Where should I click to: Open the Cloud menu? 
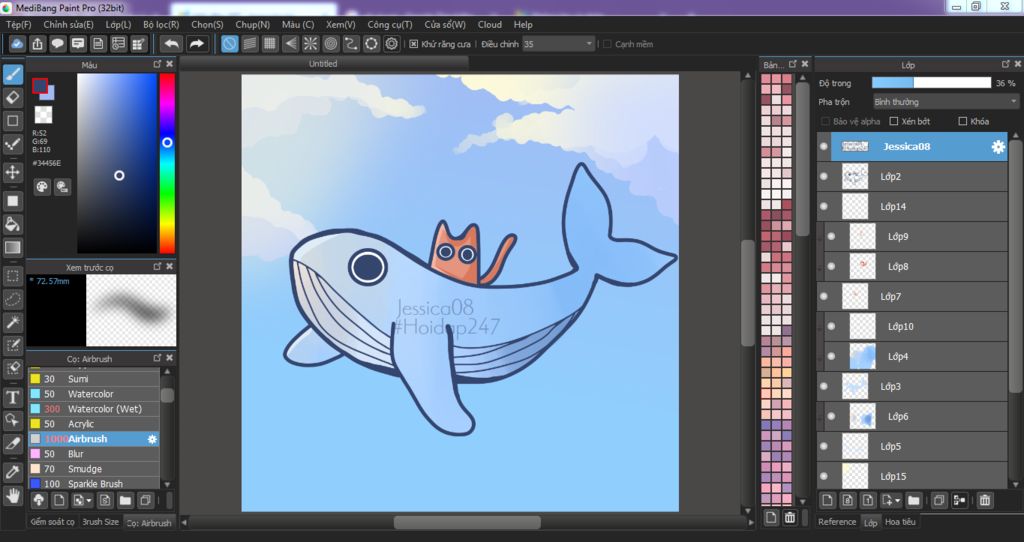click(490, 24)
